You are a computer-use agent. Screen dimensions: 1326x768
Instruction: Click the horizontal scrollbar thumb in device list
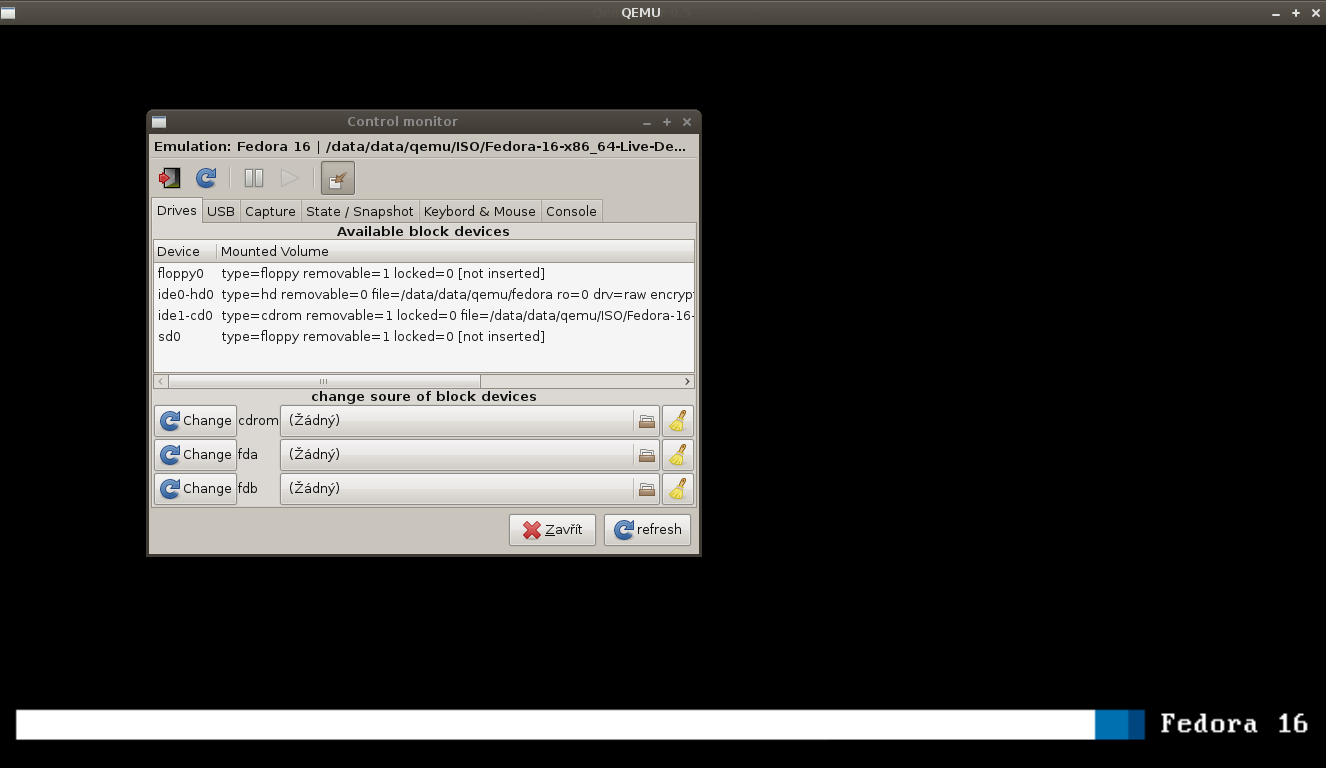(x=324, y=381)
